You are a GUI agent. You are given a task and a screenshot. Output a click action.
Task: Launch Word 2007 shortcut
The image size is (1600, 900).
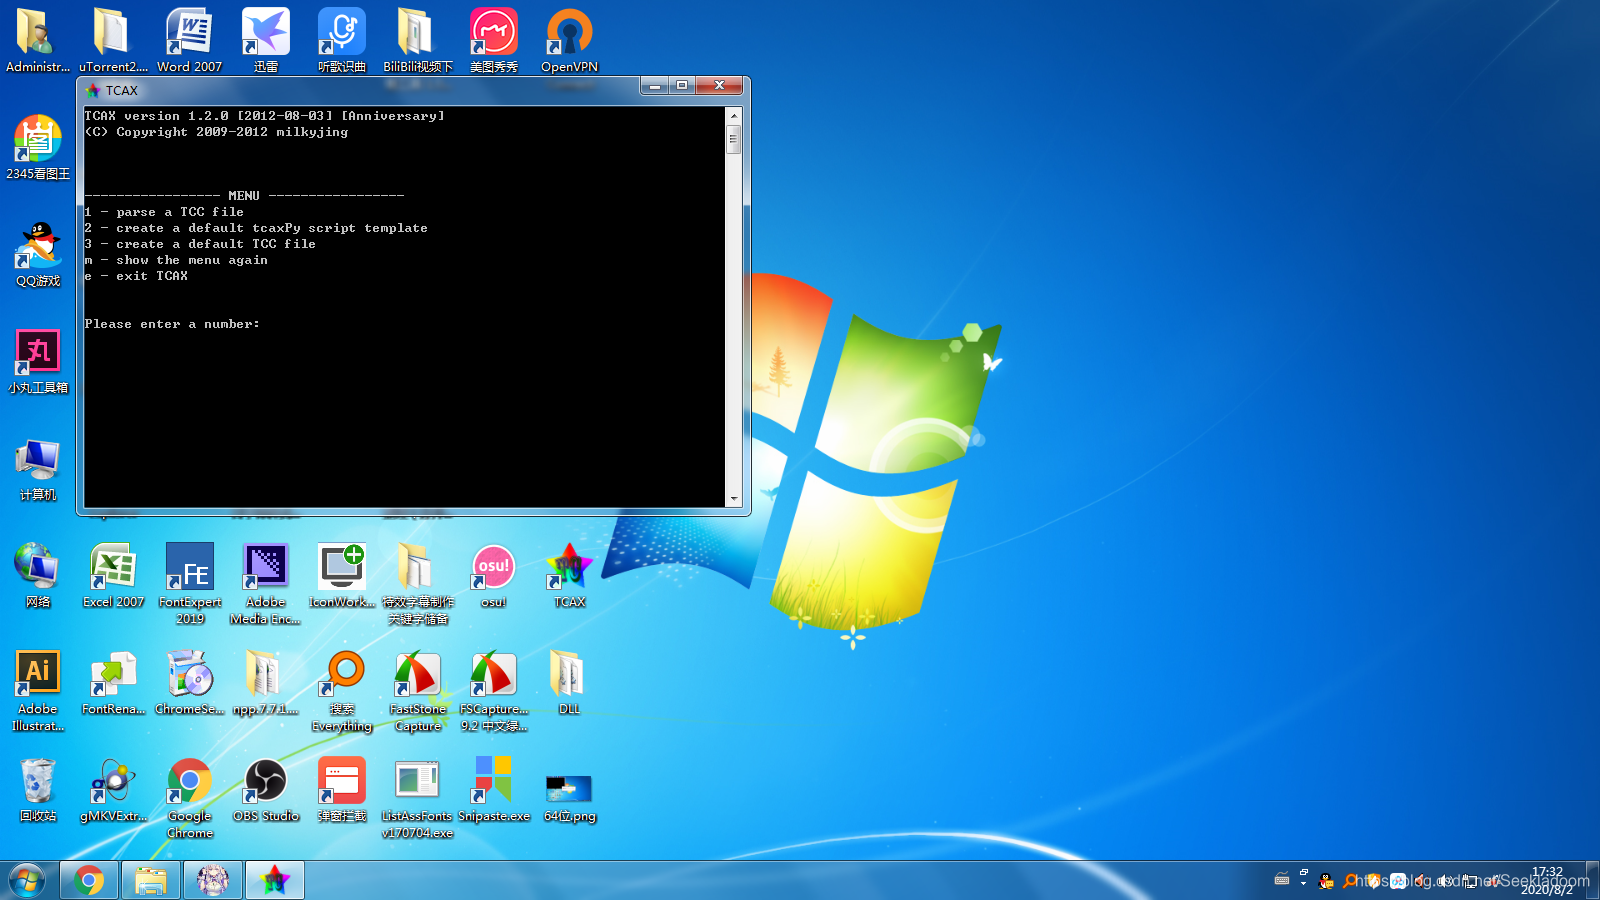pos(189,40)
